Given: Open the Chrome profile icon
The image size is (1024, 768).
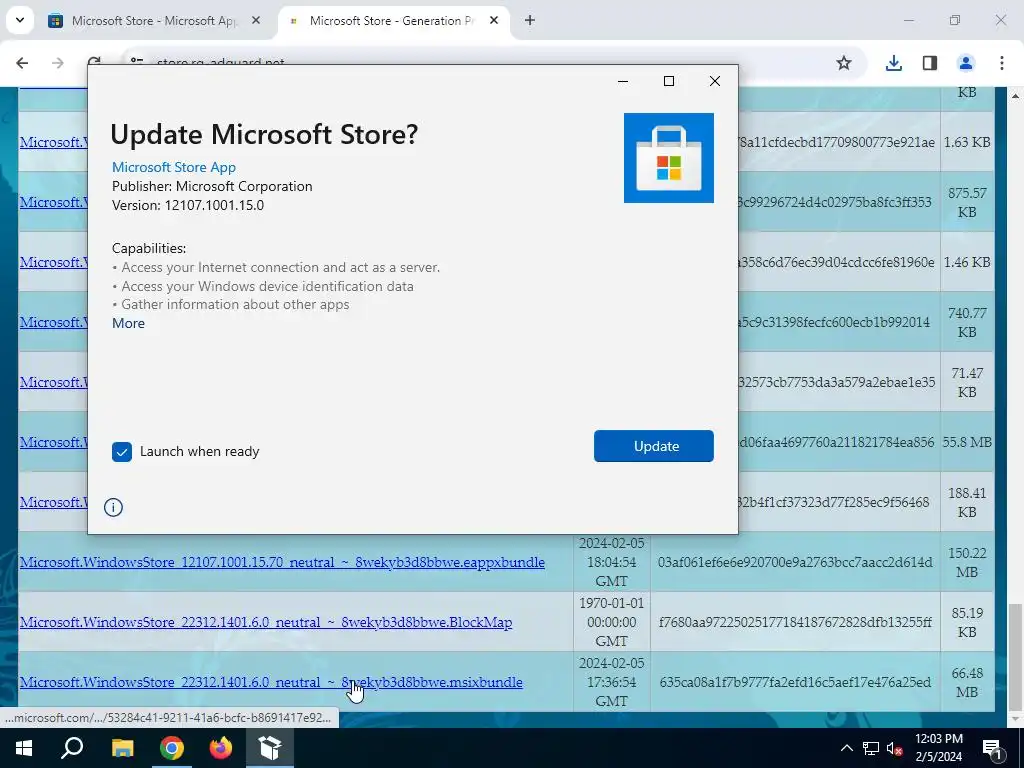Looking at the screenshot, I should (x=965, y=63).
